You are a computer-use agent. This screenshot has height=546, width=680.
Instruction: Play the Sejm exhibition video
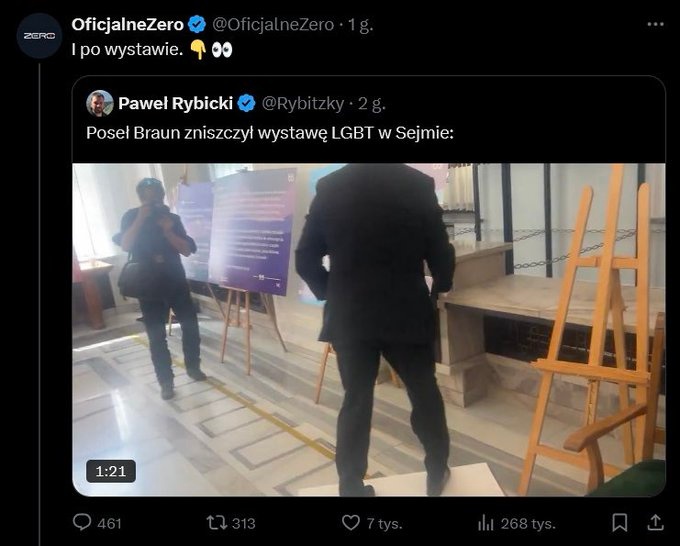(x=368, y=329)
